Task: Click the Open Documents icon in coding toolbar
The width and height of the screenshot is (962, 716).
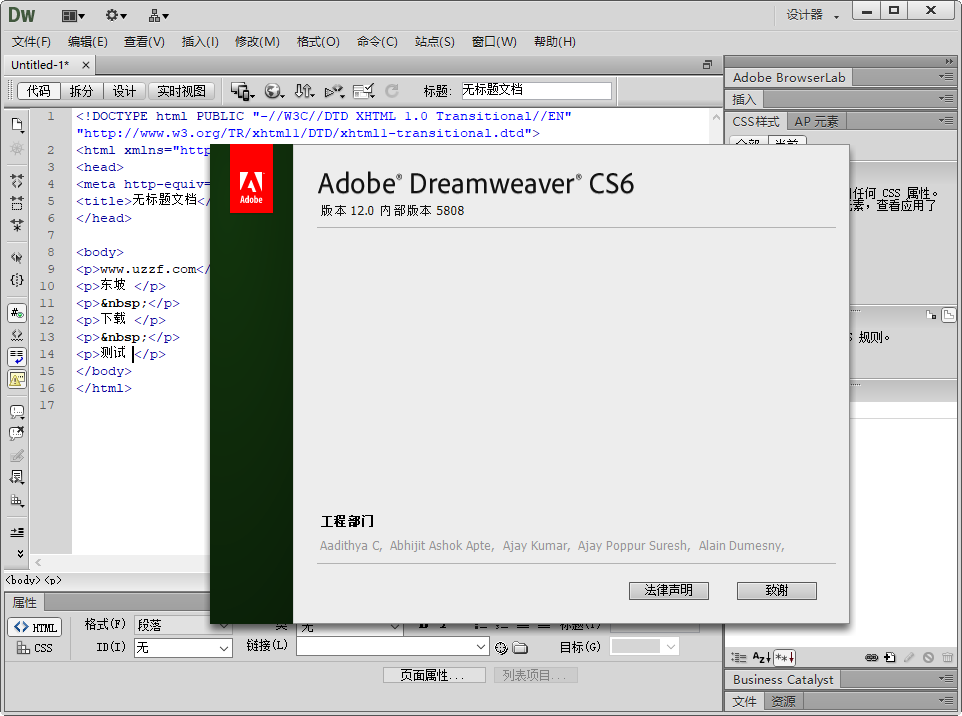Action: click(17, 125)
